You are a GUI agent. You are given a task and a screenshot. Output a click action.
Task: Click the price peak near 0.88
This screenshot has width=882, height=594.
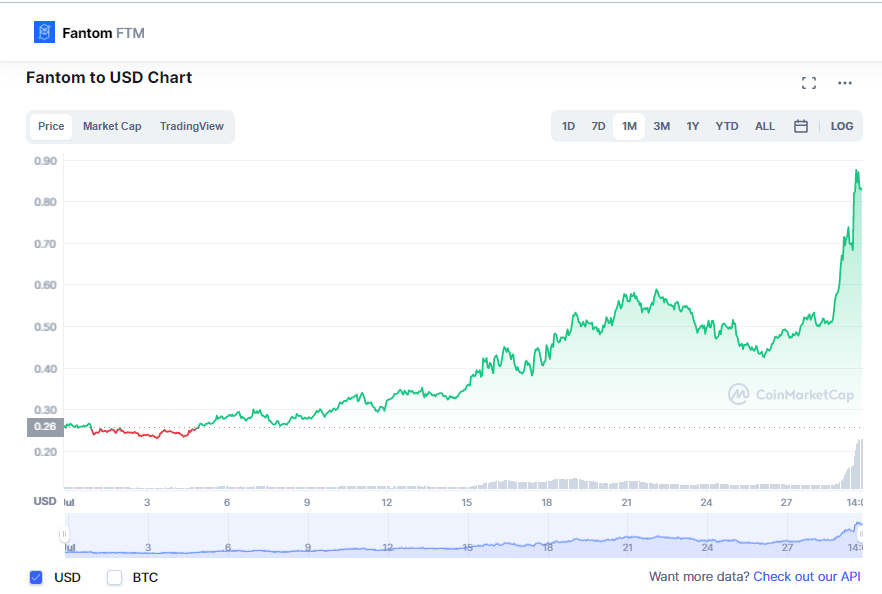857,171
